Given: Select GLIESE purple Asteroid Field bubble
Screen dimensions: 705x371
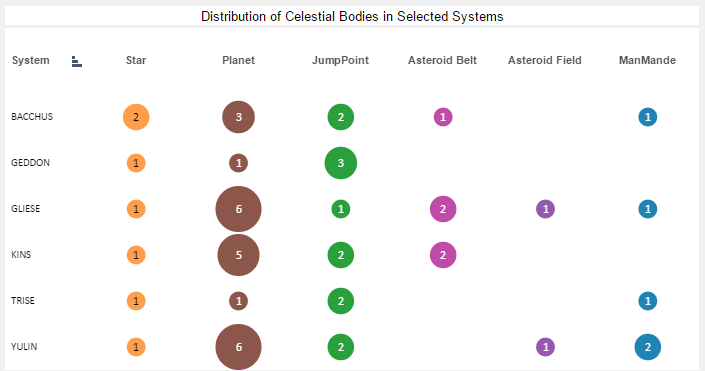Looking at the screenshot, I should (545, 209).
